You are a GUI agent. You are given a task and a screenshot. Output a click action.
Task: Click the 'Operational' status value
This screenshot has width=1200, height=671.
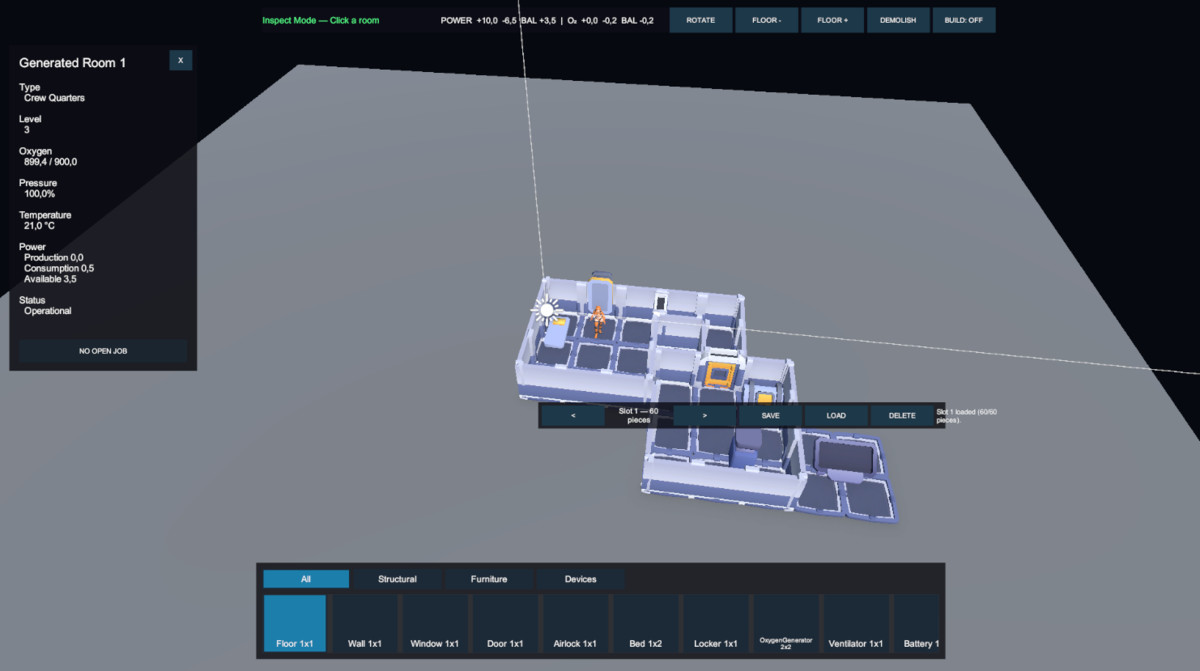point(48,311)
